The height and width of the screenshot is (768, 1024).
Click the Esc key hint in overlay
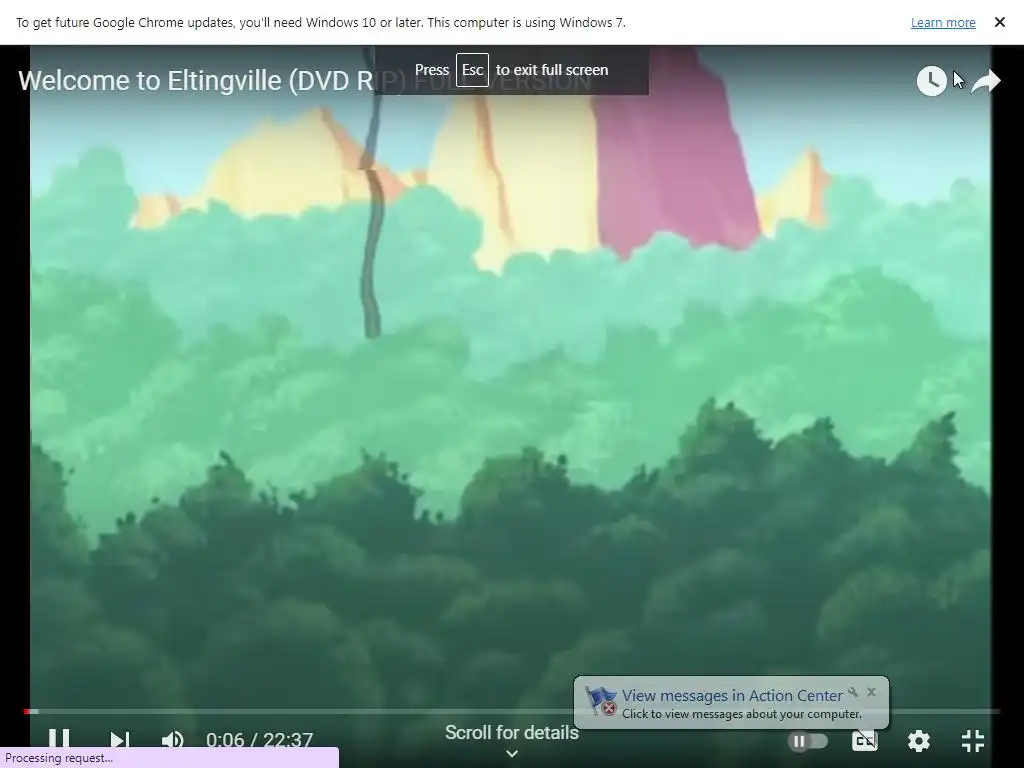click(472, 70)
